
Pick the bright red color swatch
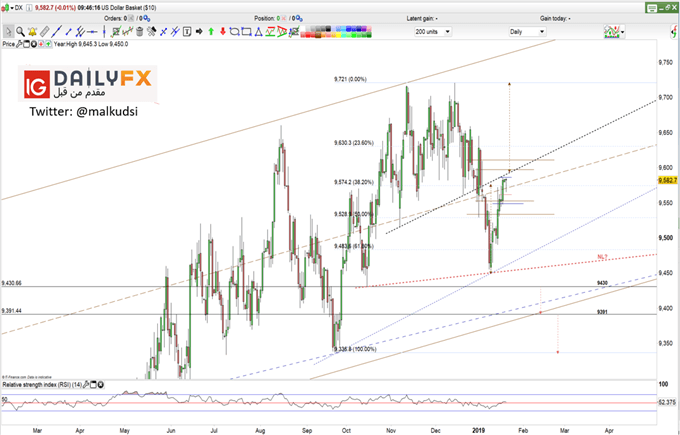[308, 35]
